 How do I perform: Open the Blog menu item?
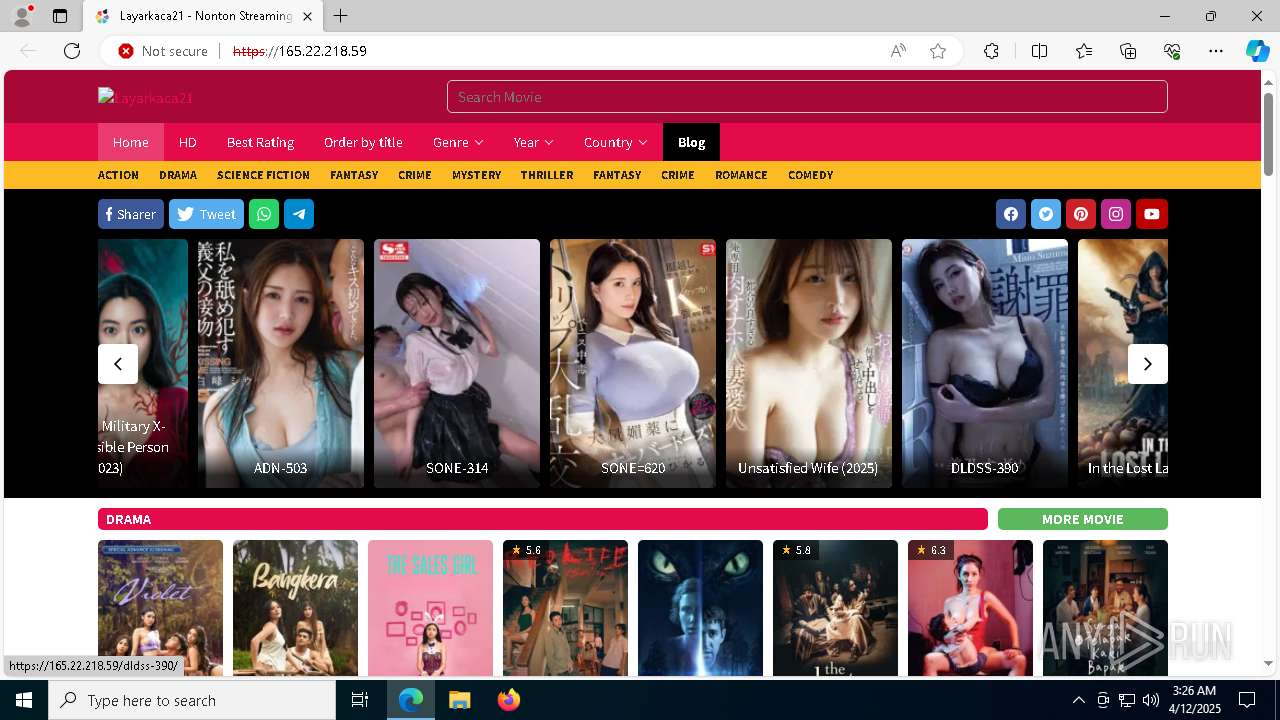(x=691, y=142)
